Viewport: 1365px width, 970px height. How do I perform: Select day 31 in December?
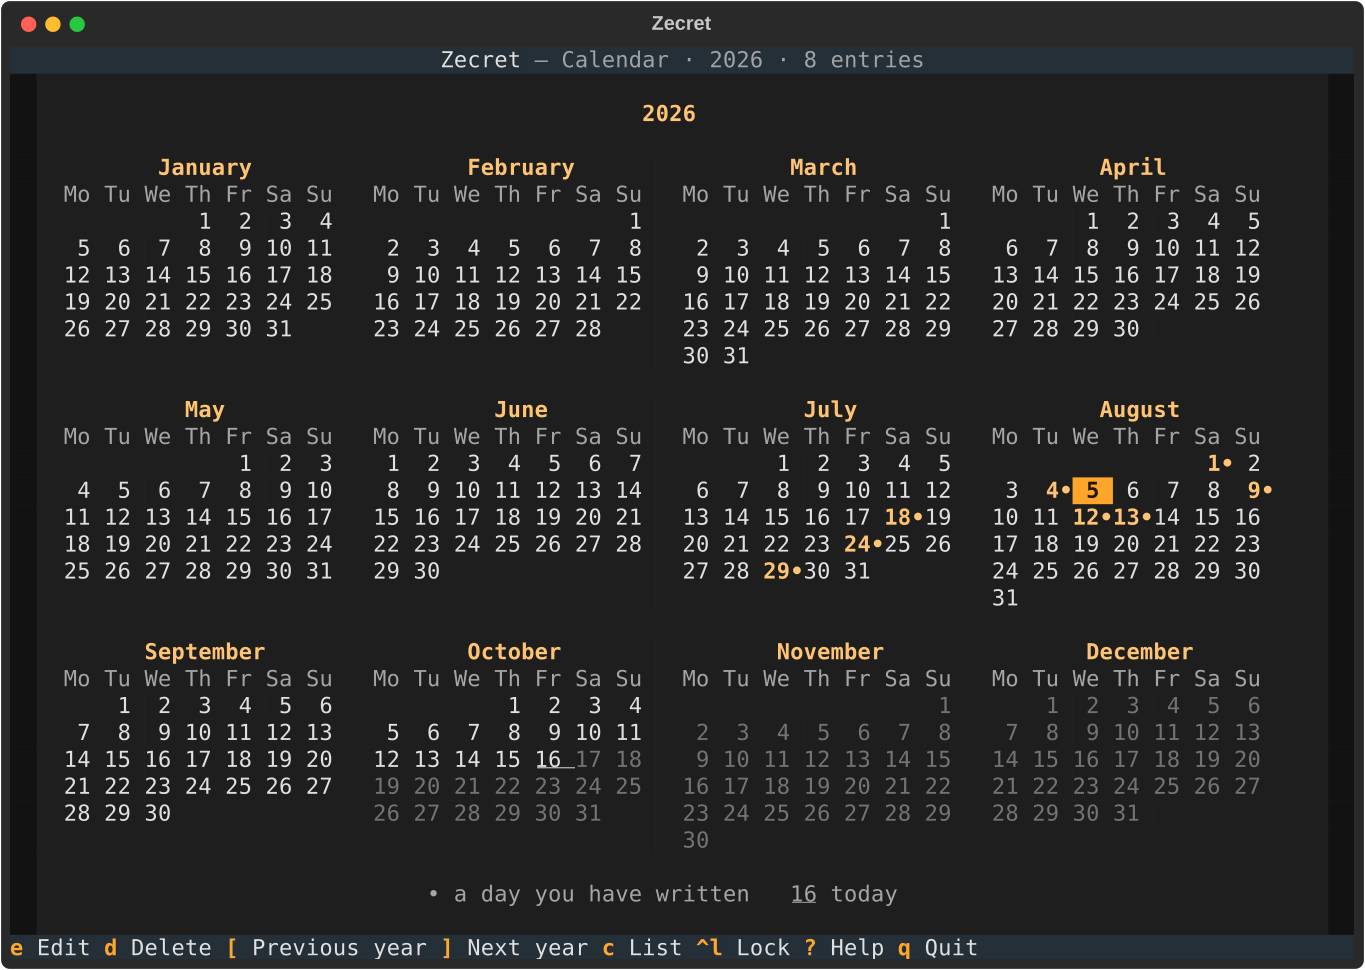(1126, 813)
